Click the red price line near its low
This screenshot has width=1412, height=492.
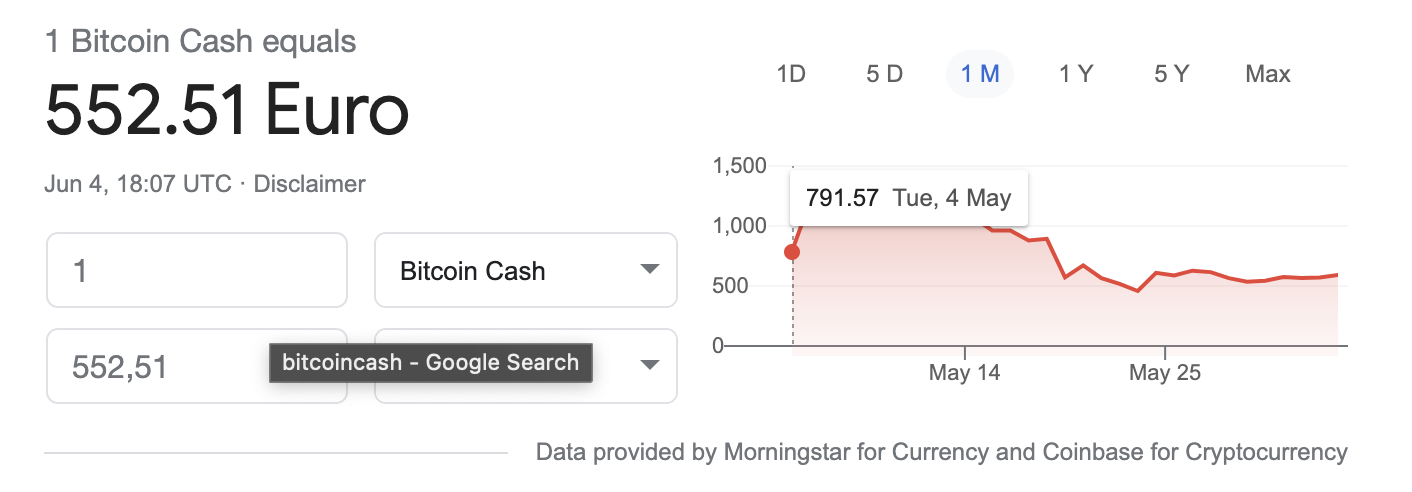click(x=1137, y=291)
